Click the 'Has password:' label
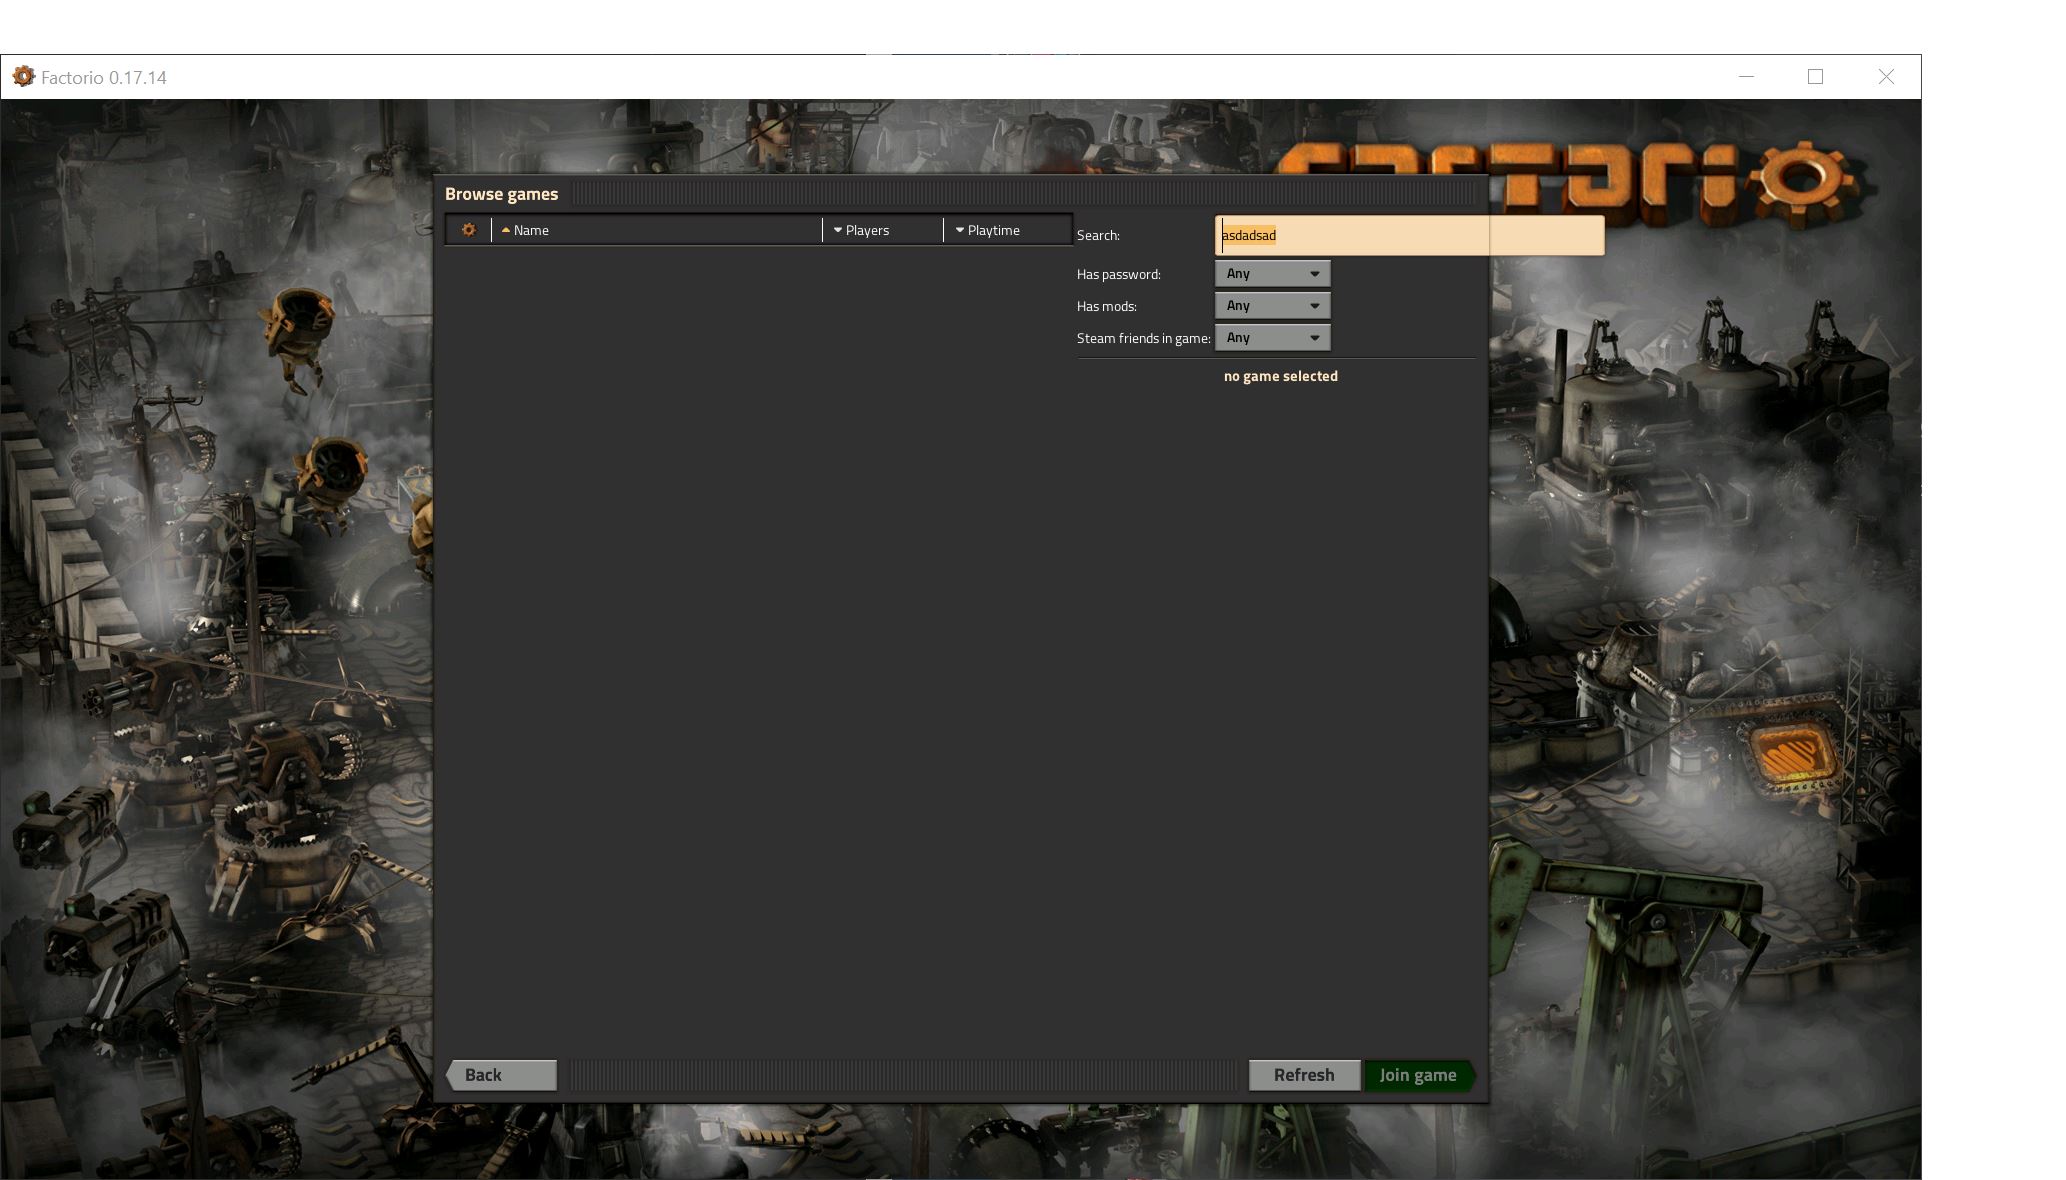The image size is (2066, 1180). [1119, 274]
